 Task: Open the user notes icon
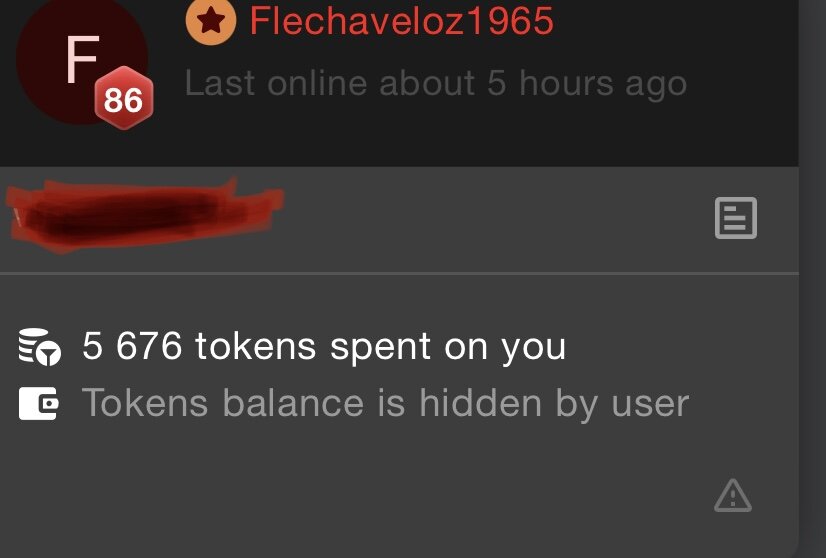[735, 218]
